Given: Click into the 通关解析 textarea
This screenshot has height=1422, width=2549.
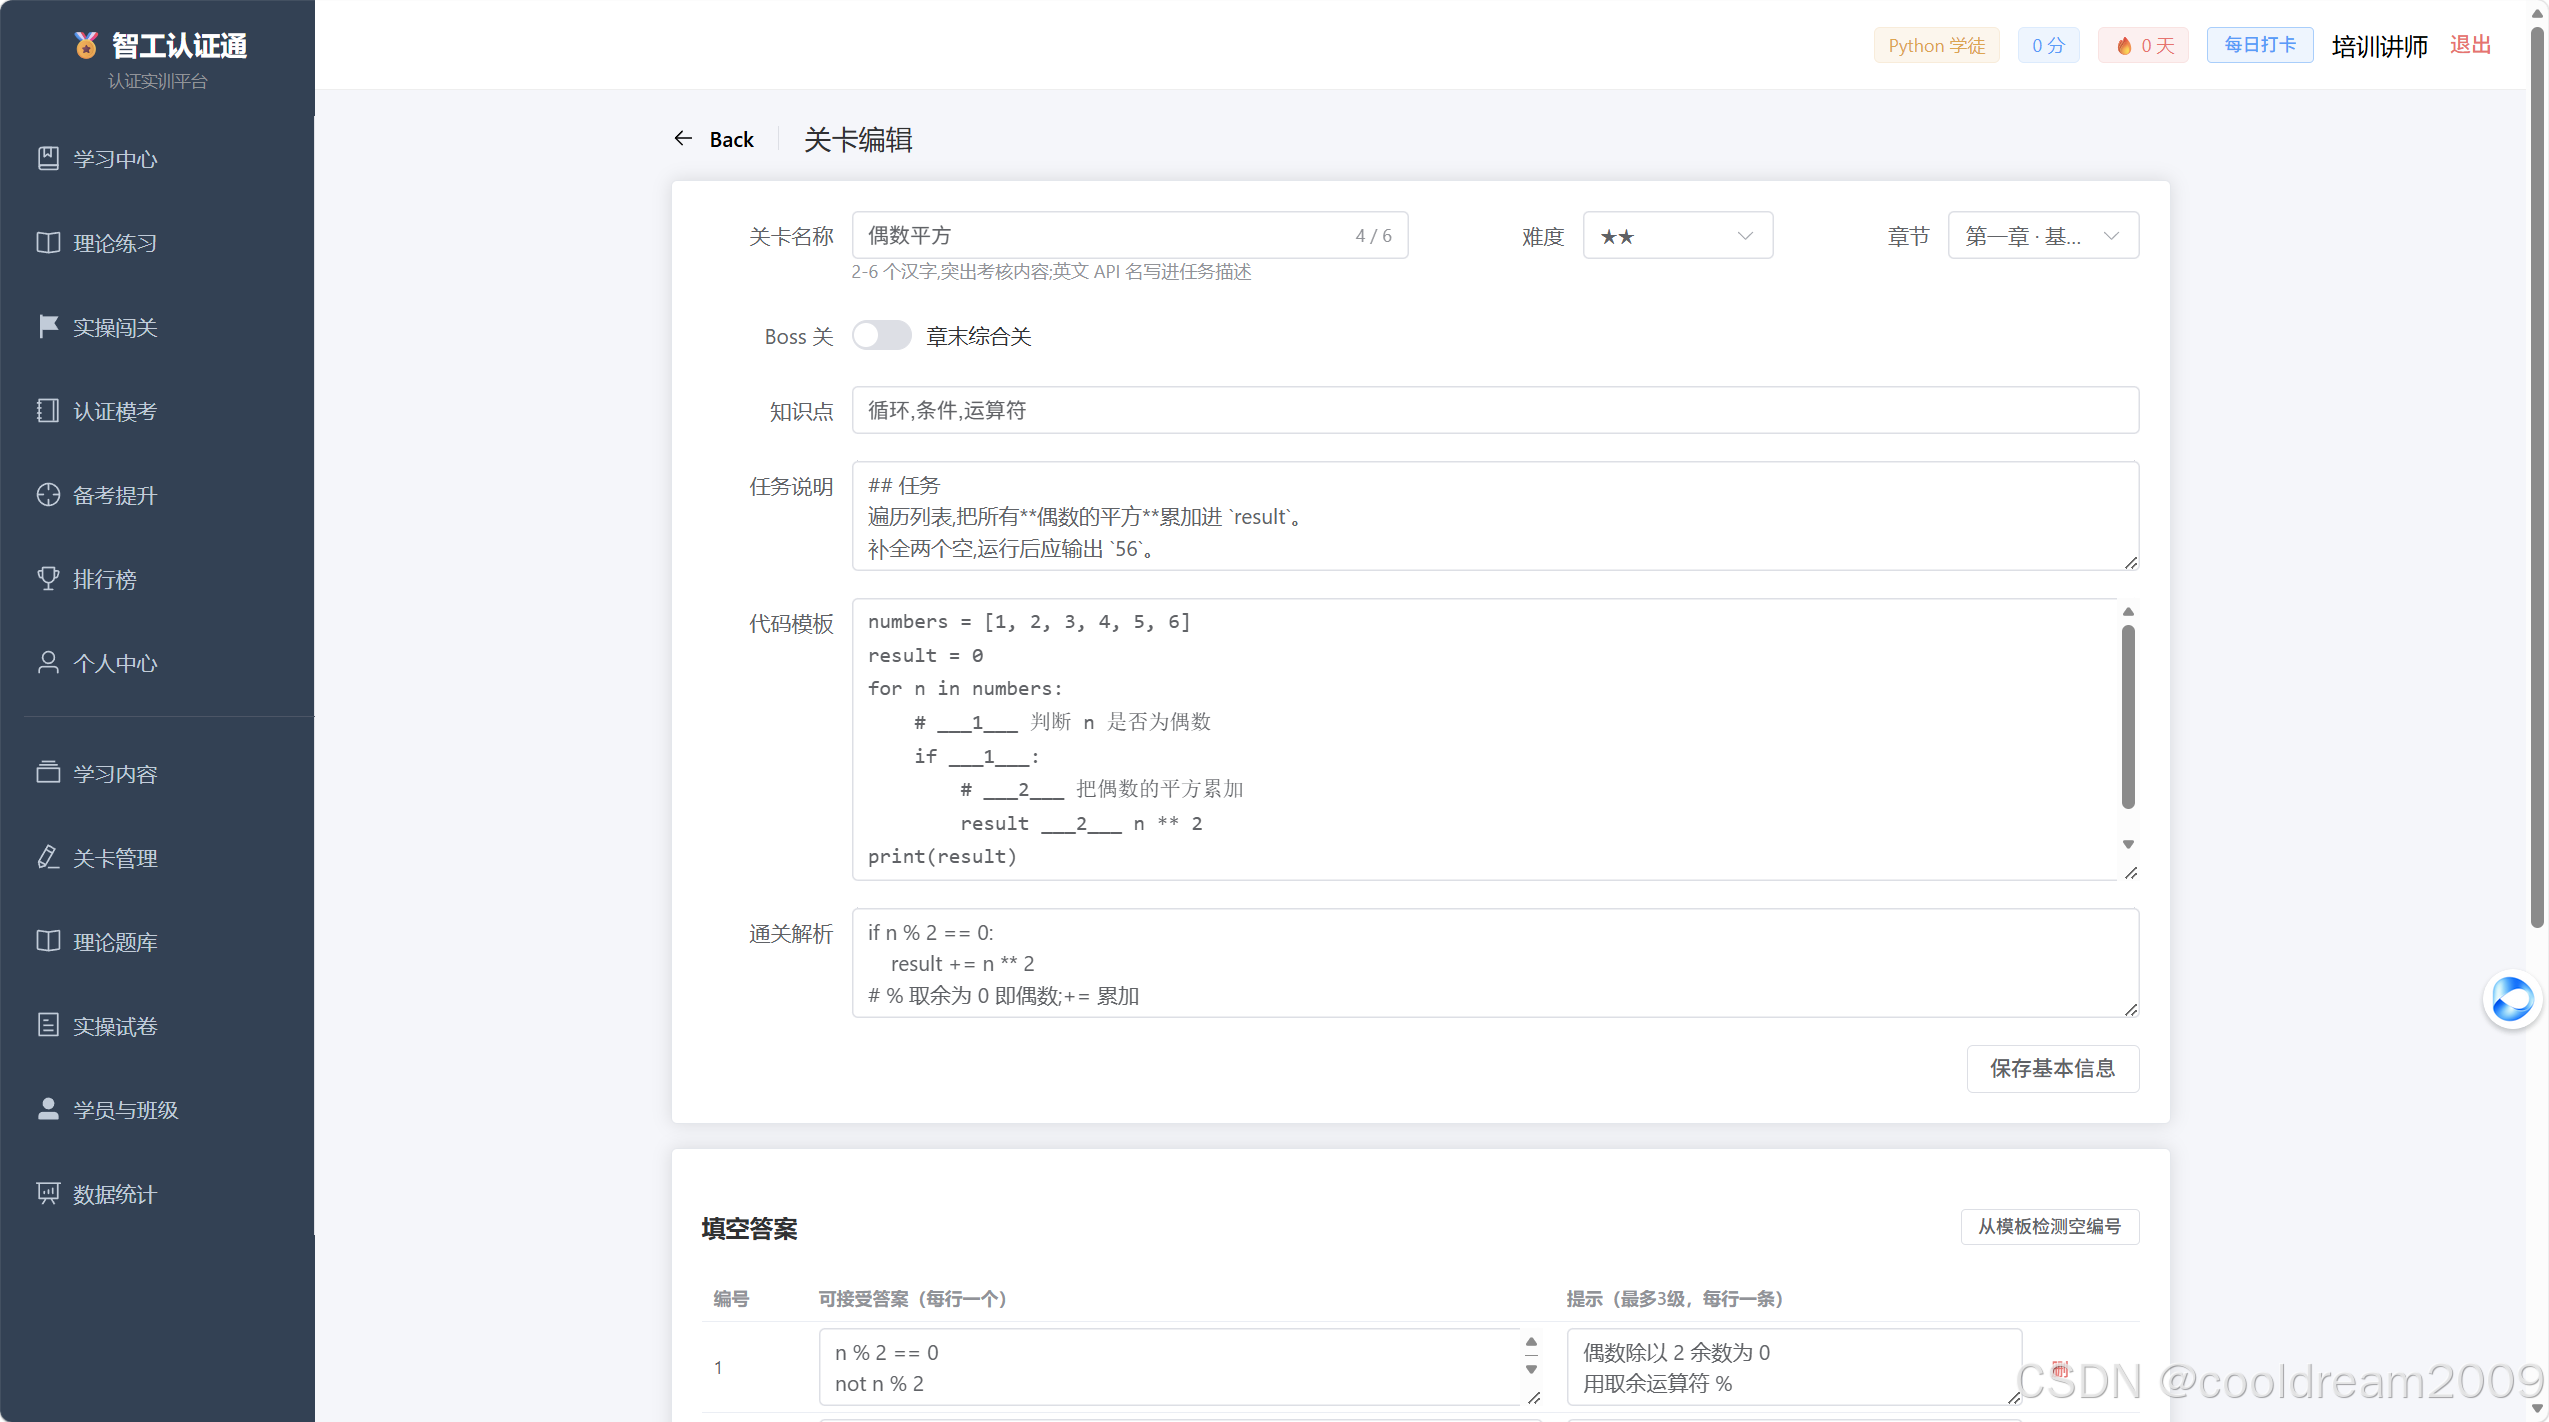Looking at the screenshot, I should tap(1495, 963).
